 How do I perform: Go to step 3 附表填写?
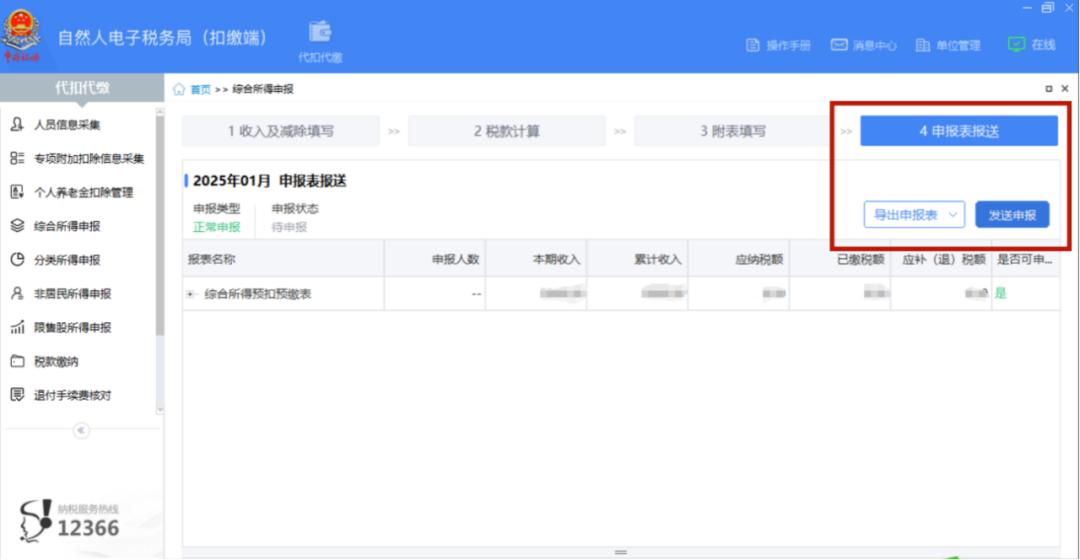click(x=732, y=131)
